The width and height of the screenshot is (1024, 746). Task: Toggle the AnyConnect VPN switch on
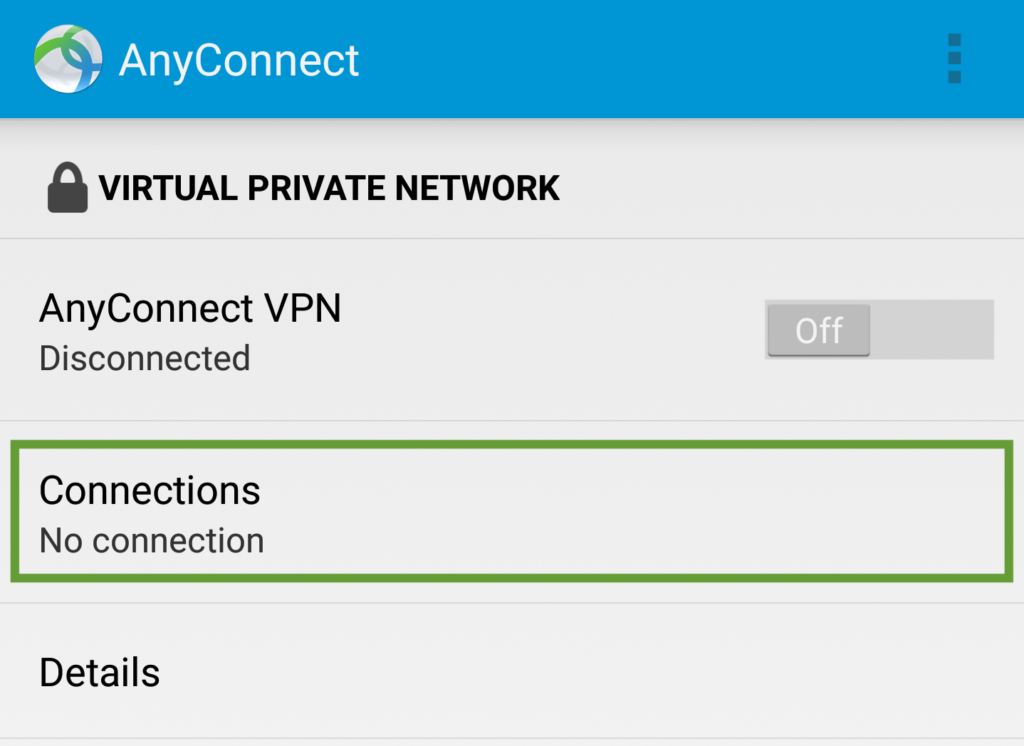coord(879,329)
